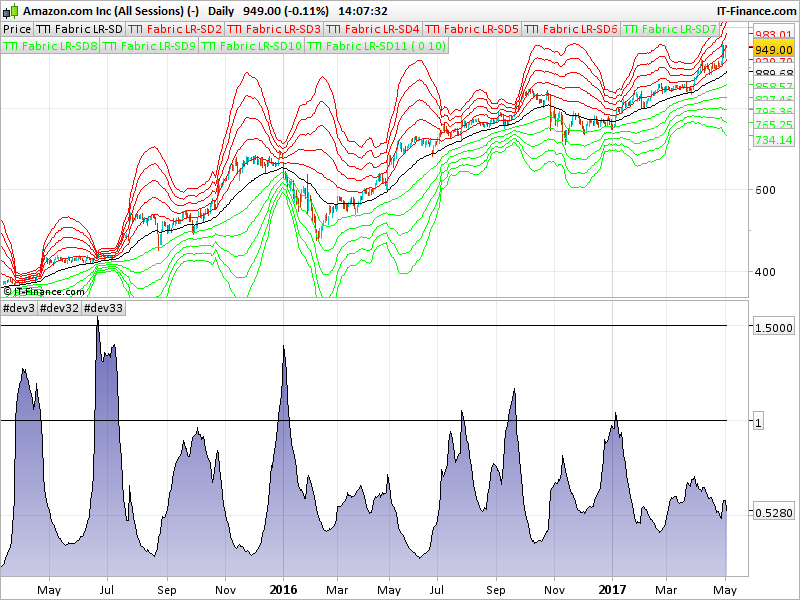Click the yellow 949.00 current price tag
The image size is (800, 600).
[x=773, y=49]
